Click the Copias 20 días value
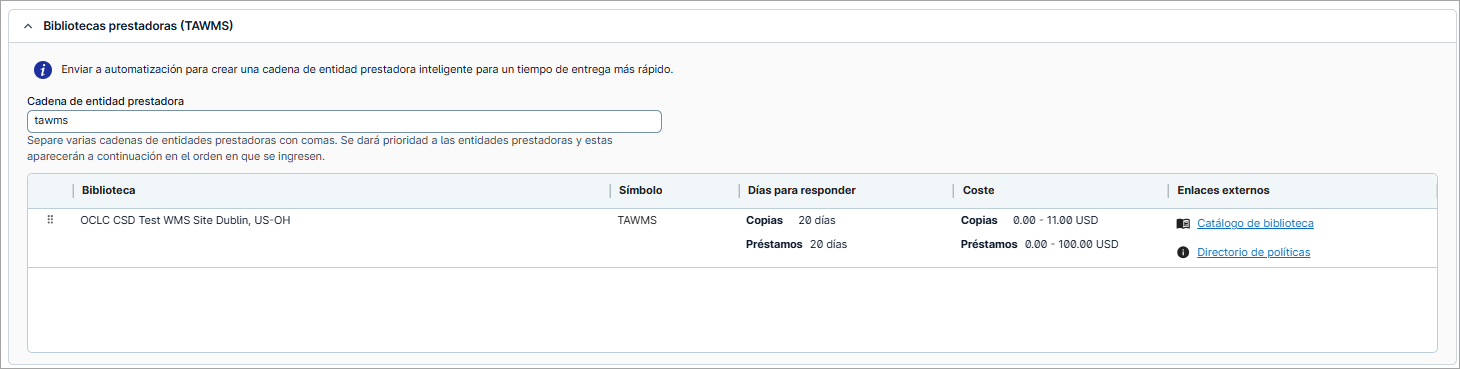 787,220
